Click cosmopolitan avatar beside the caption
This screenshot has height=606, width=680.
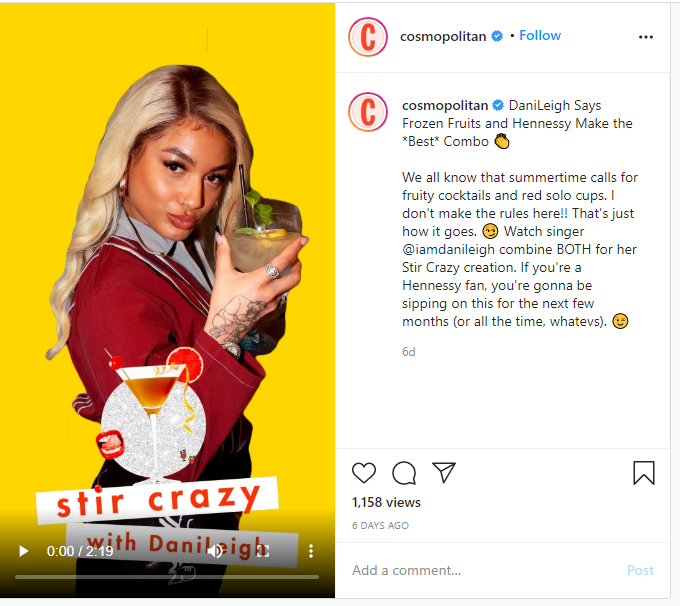click(x=368, y=112)
